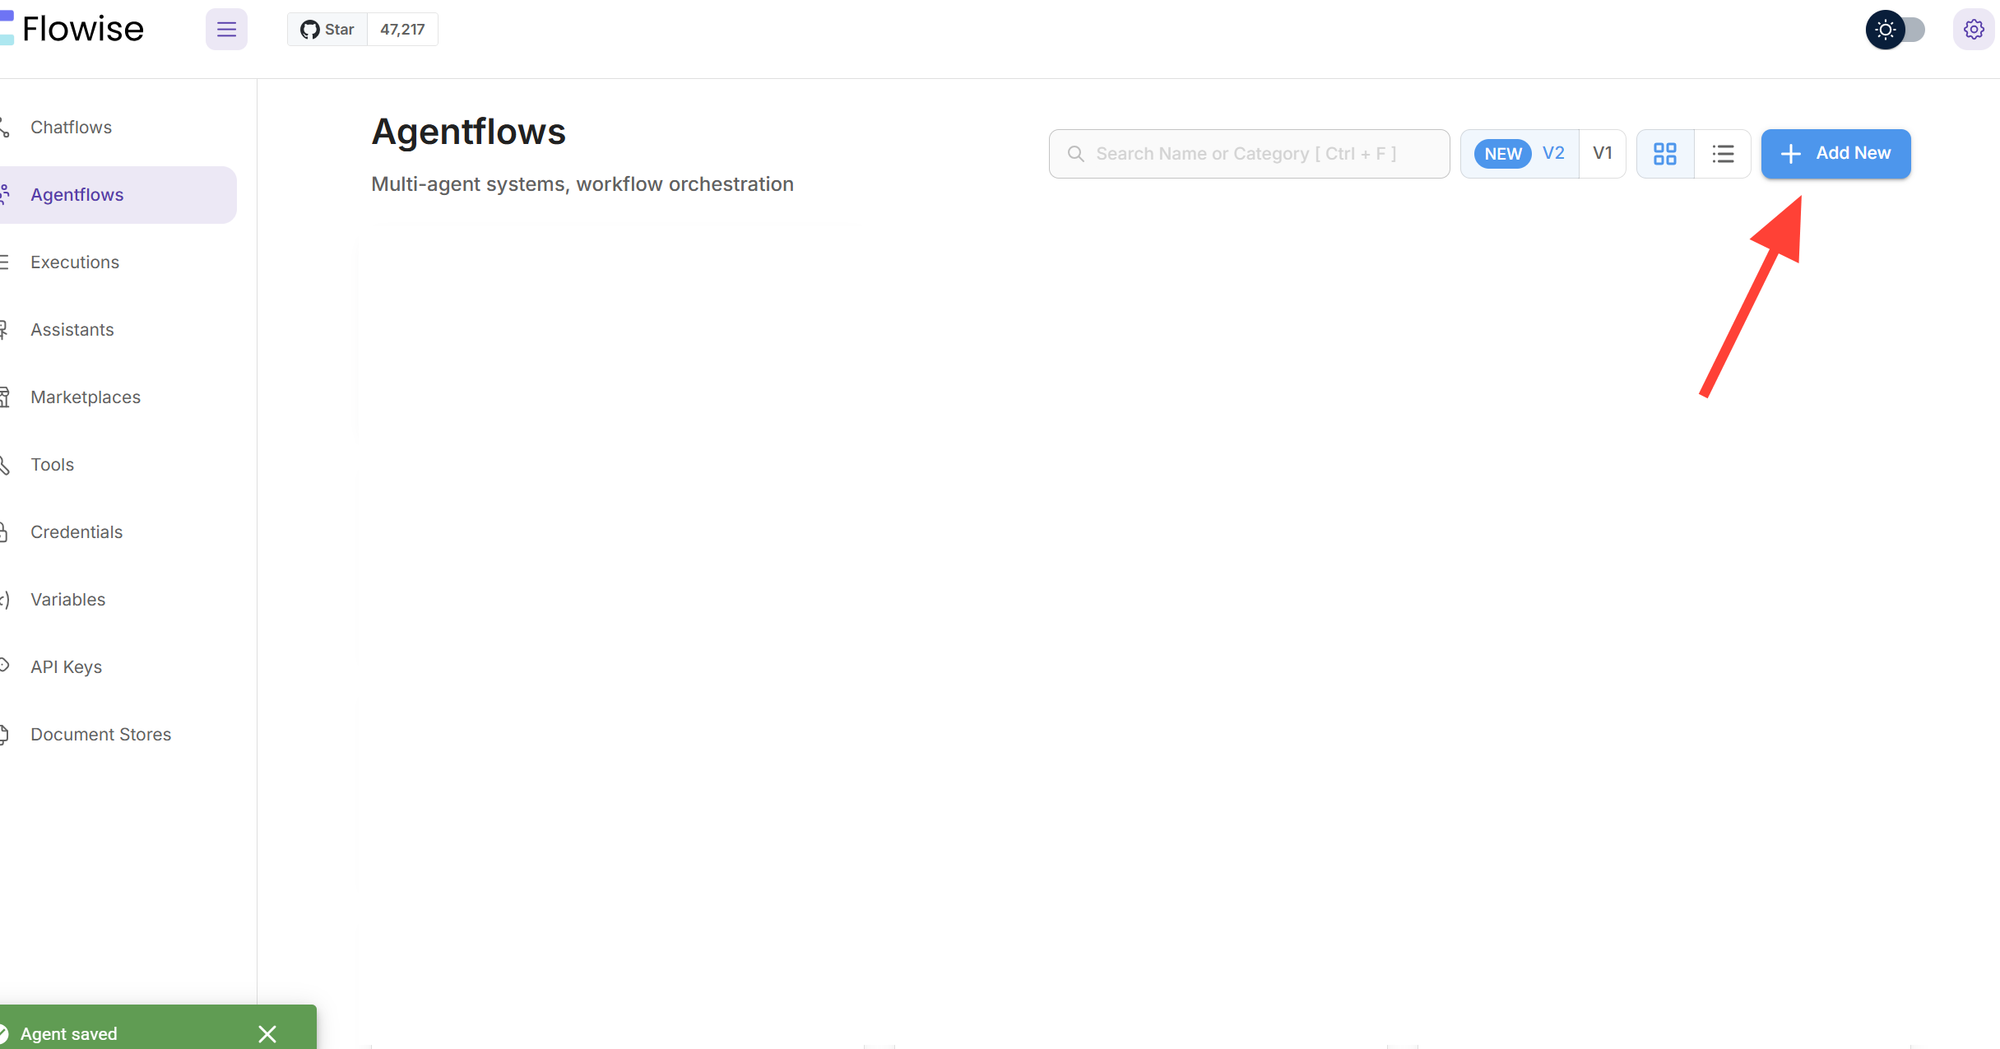Screen dimensions: 2000x1049
Task: Switch to list view
Action: click(1722, 154)
